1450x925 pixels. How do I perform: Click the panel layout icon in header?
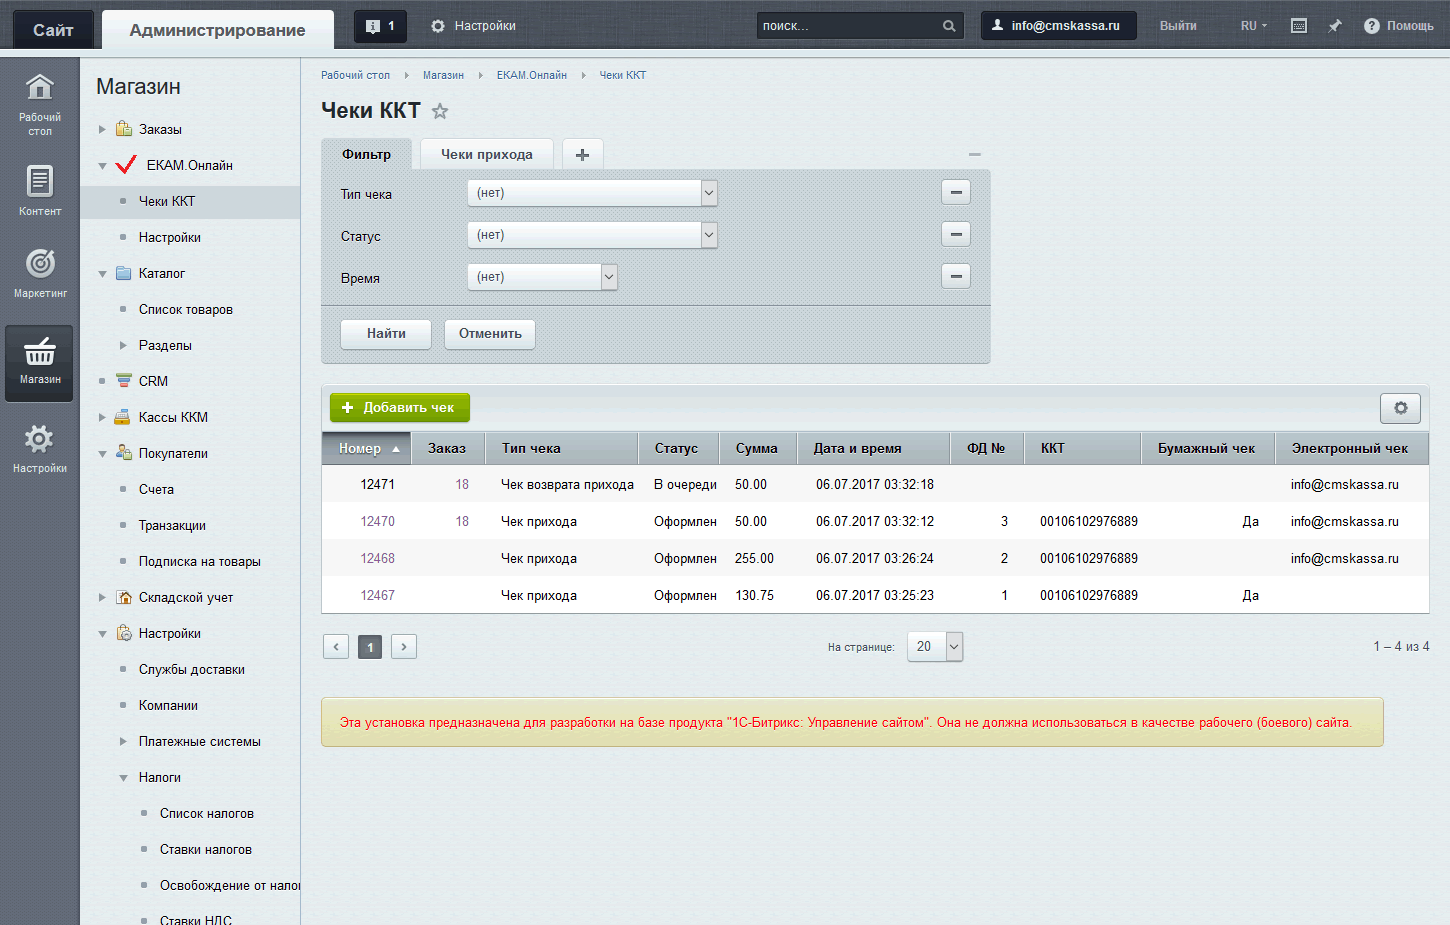pos(1299,26)
